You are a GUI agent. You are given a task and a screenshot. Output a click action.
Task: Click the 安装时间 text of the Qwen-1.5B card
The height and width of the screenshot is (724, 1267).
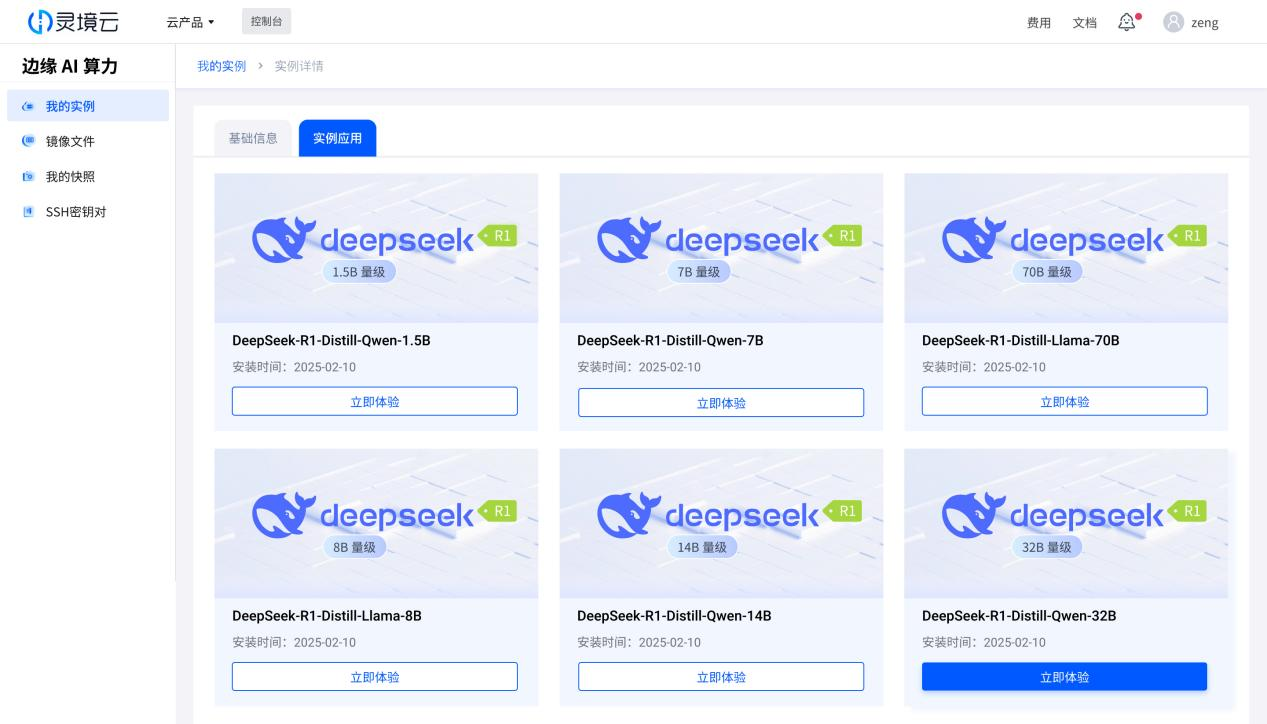click(x=294, y=367)
